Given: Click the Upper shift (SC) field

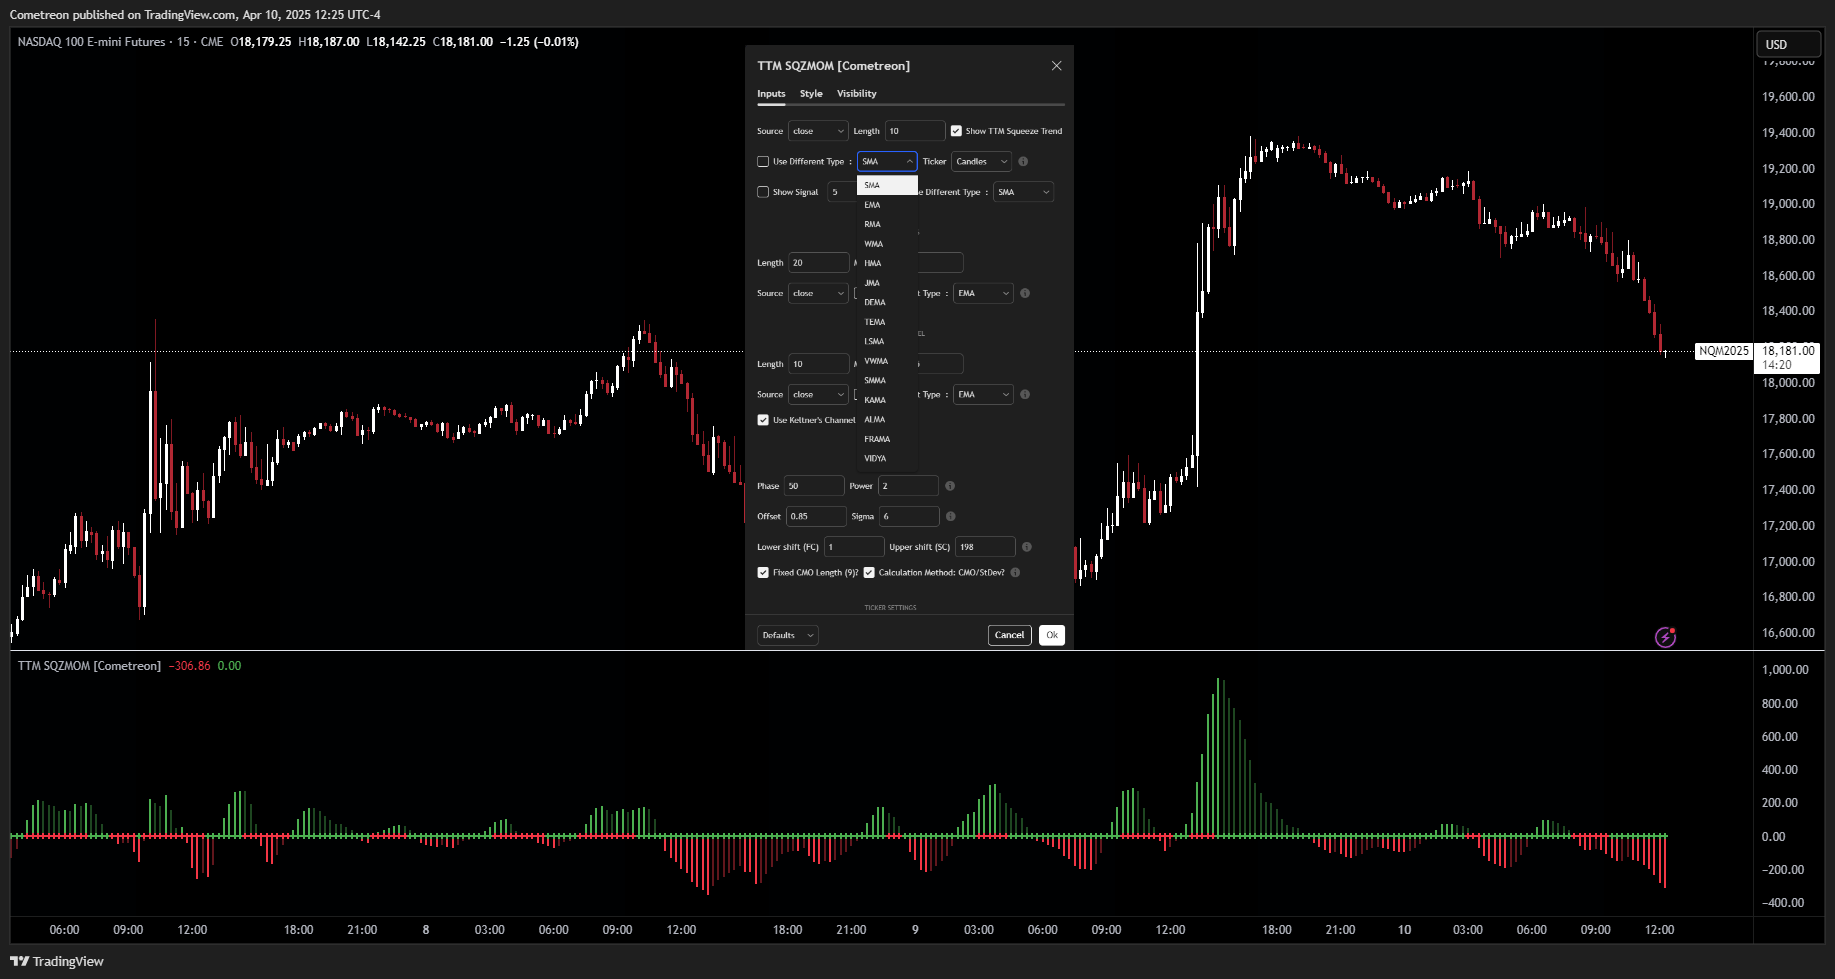Looking at the screenshot, I should (x=985, y=547).
